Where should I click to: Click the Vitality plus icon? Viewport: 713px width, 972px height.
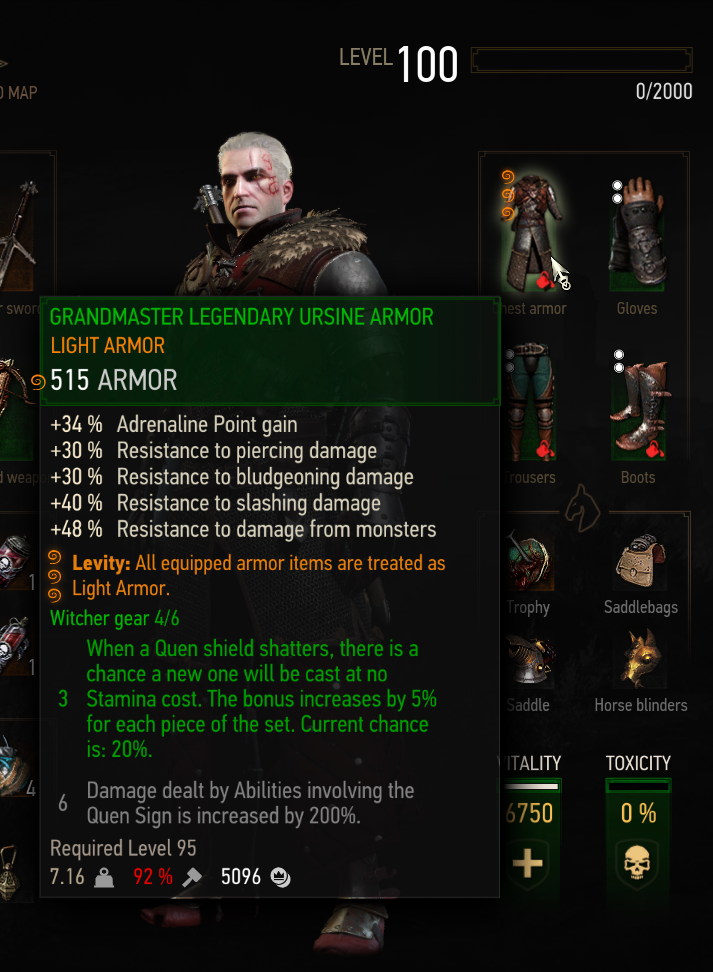tap(528, 863)
